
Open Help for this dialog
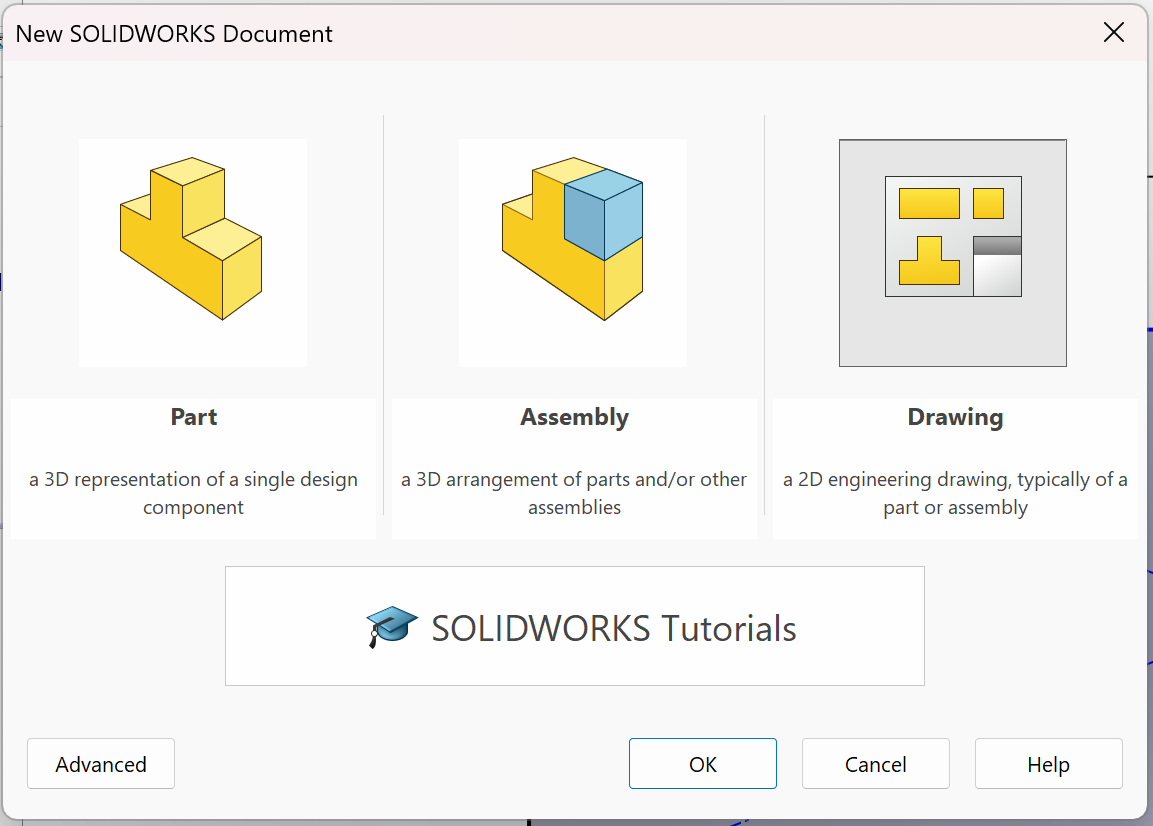pyautogui.click(x=1048, y=764)
